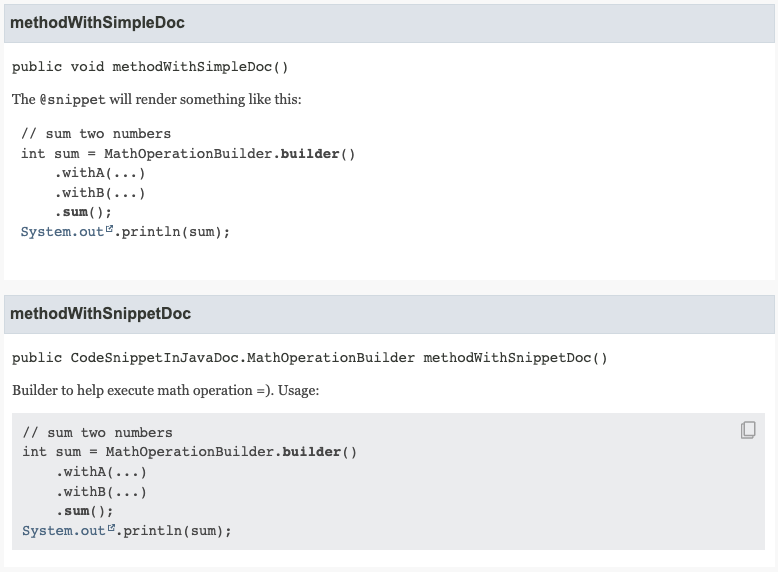778x572 pixels.
Task: Click the @snippet inline code word
Action: [x=72, y=100]
